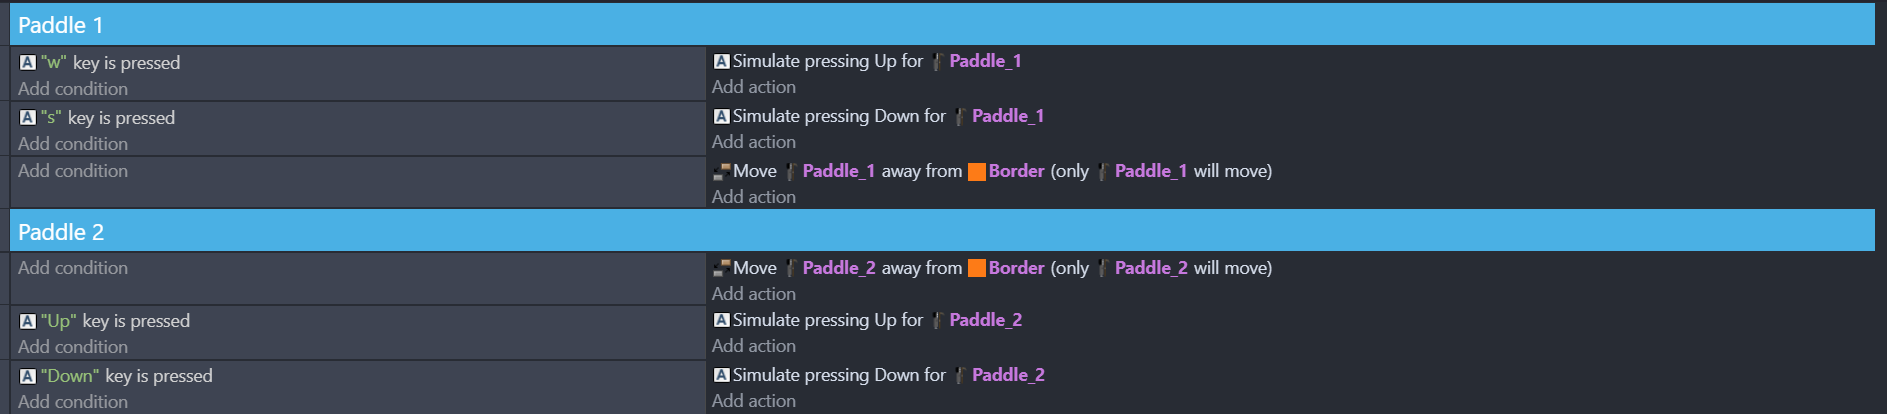The height and width of the screenshot is (414, 1887).
Task: Click the keyboard icon beside "s" key condition
Action: pyautogui.click(x=27, y=117)
